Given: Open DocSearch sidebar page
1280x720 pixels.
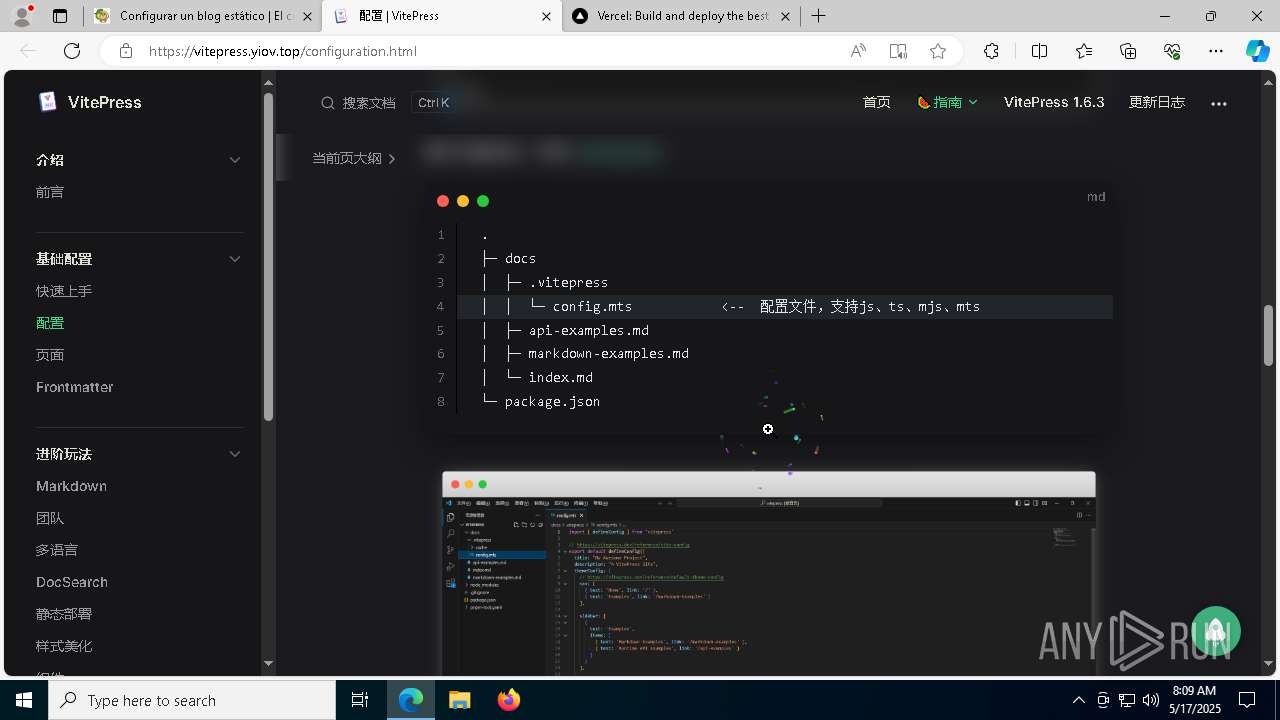Looking at the screenshot, I should [x=72, y=582].
